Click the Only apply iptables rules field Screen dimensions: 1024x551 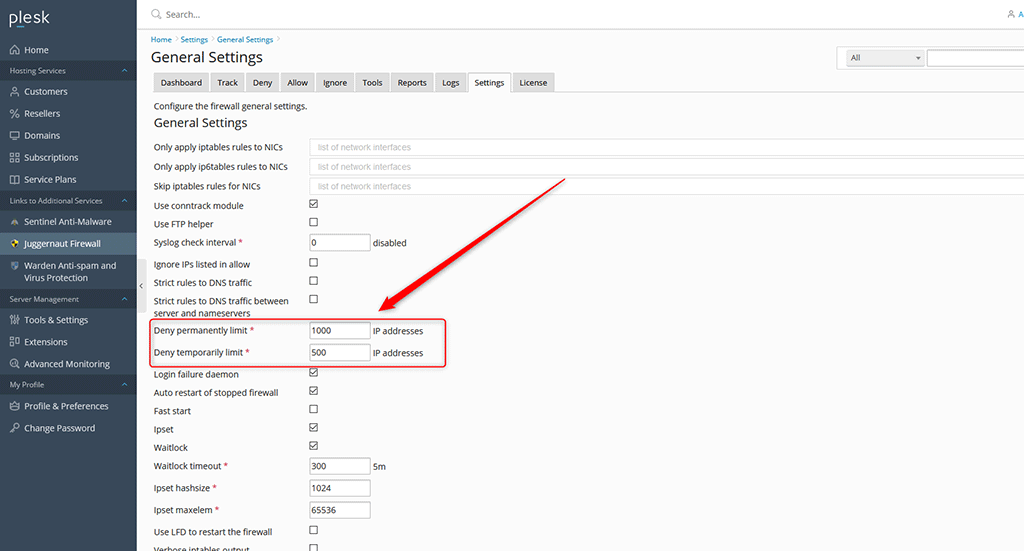666,148
